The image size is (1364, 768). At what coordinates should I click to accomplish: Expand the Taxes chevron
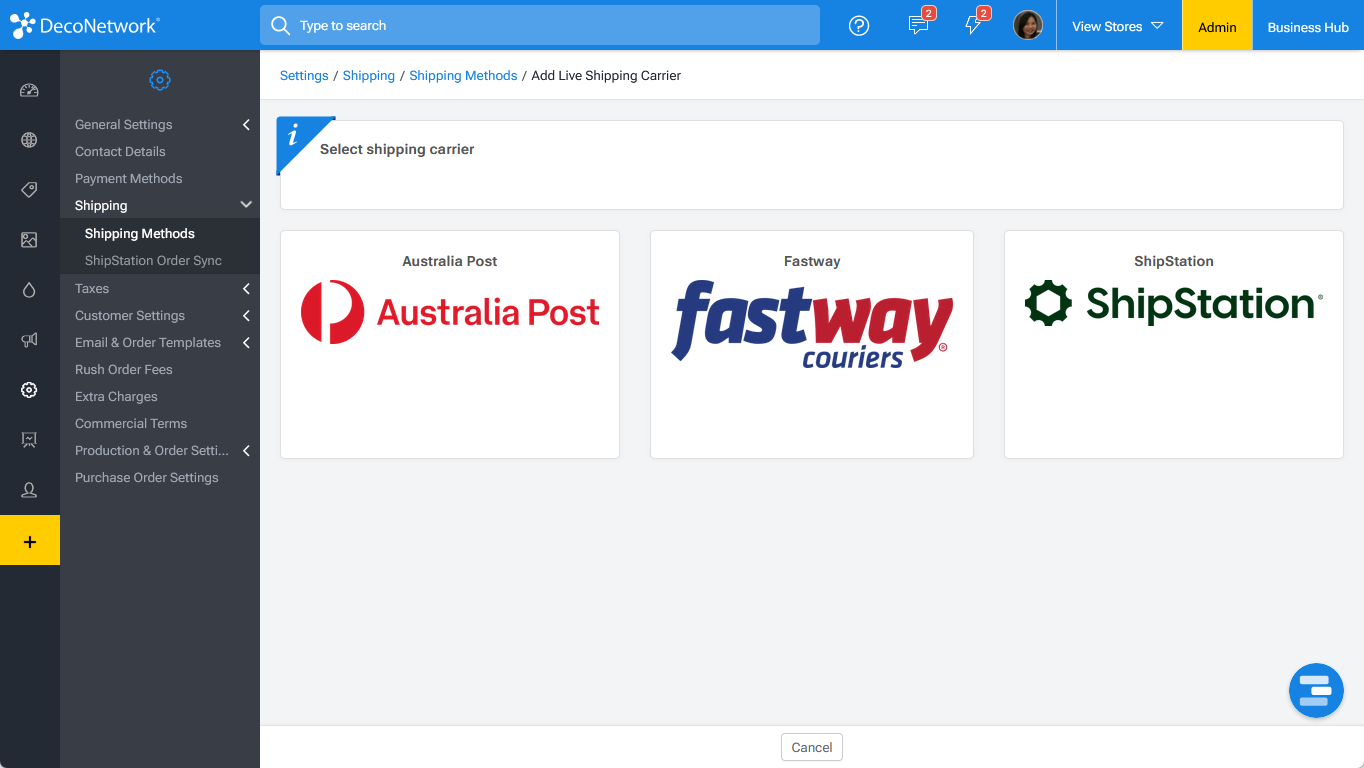pyautogui.click(x=246, y=289)
